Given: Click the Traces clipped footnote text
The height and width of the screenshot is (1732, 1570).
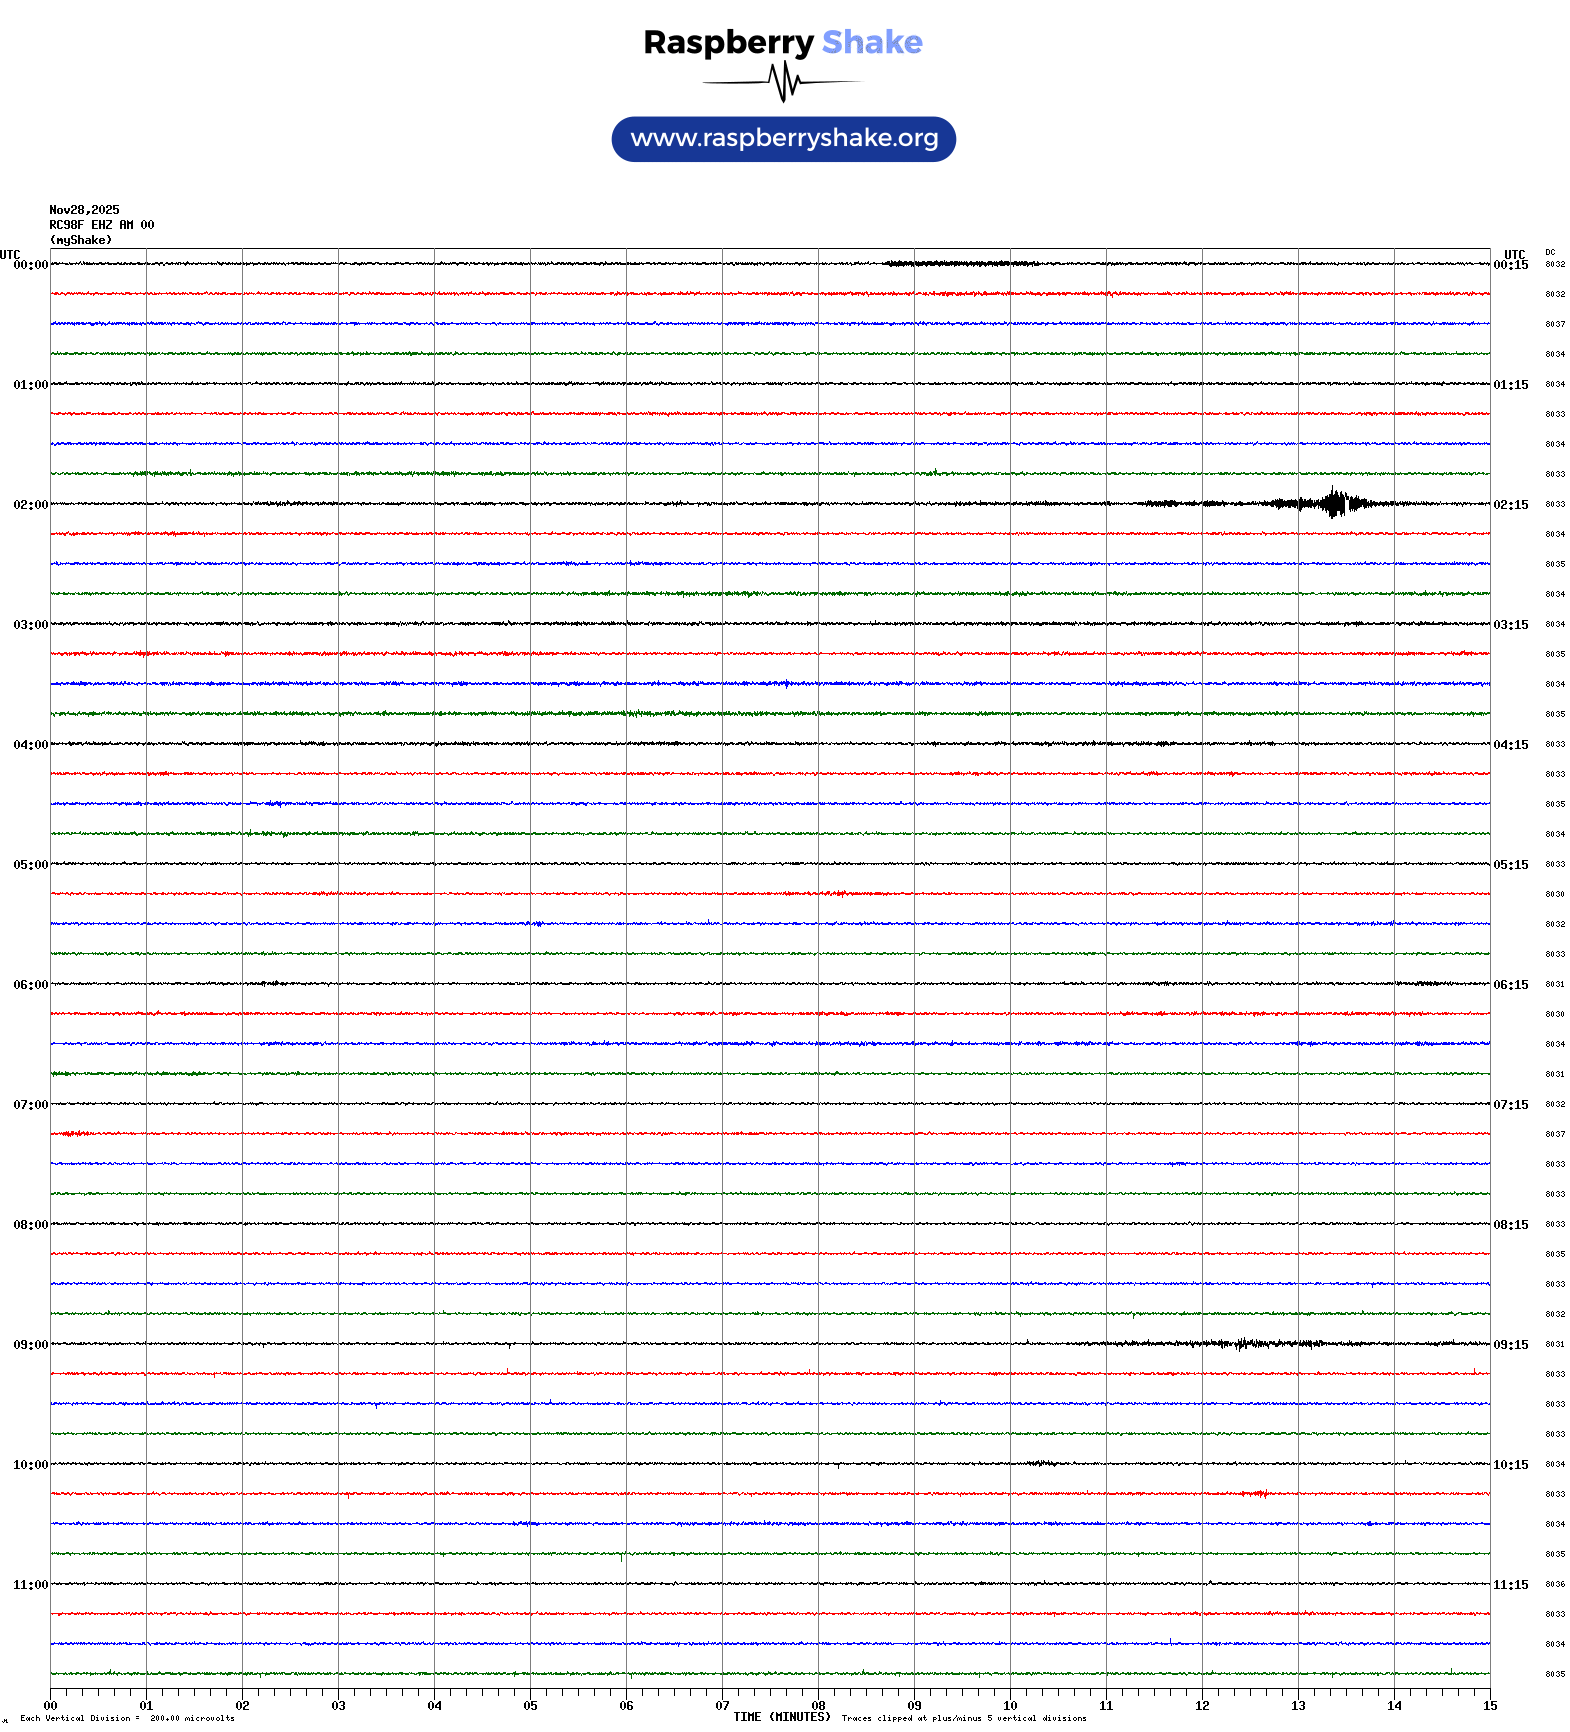Looking at the screenshot, I should click(x=964, y=1718).
